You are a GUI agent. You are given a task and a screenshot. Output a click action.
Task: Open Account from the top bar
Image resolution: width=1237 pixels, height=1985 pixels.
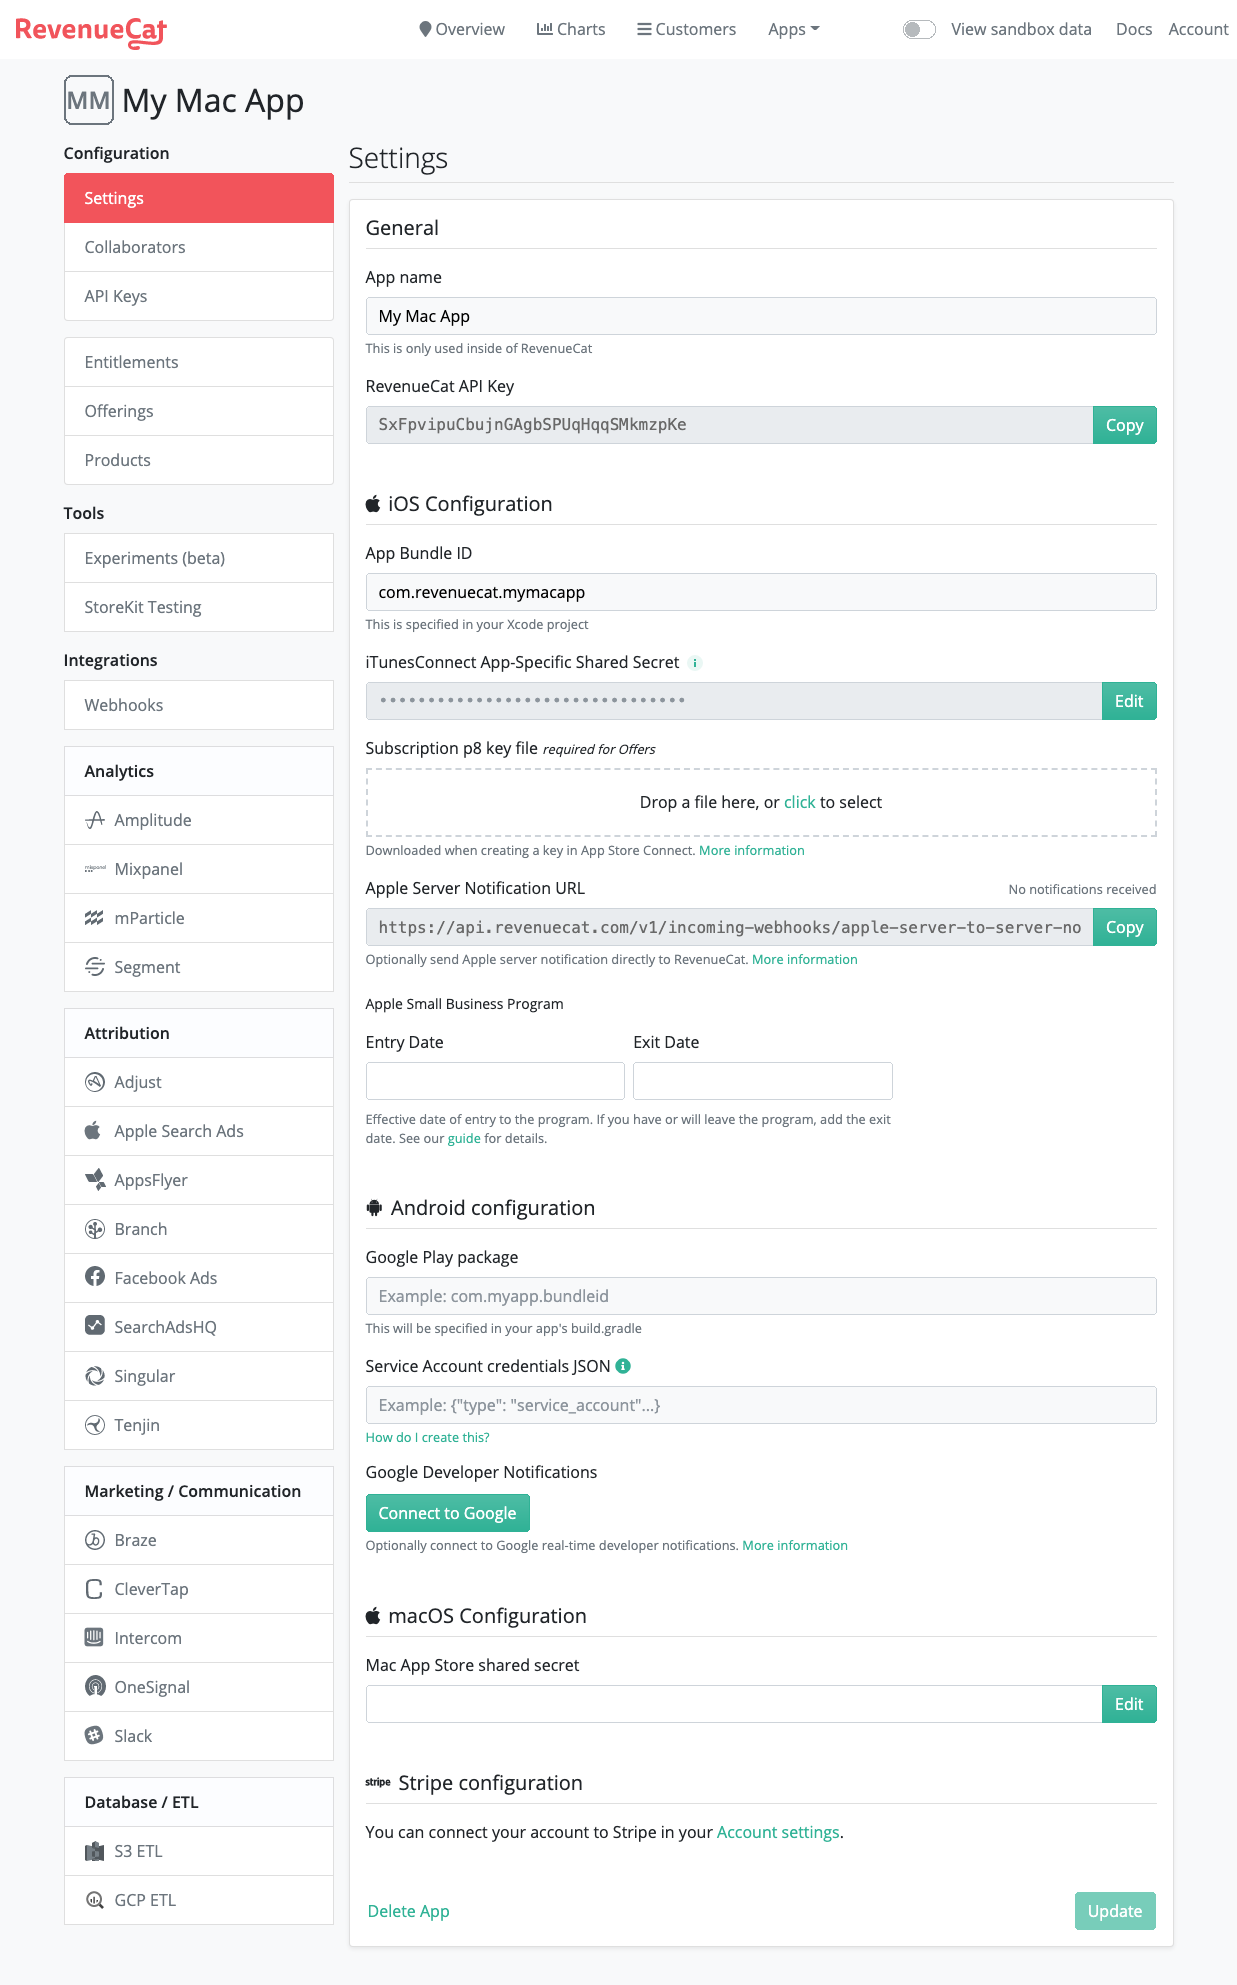[1198, 29]
